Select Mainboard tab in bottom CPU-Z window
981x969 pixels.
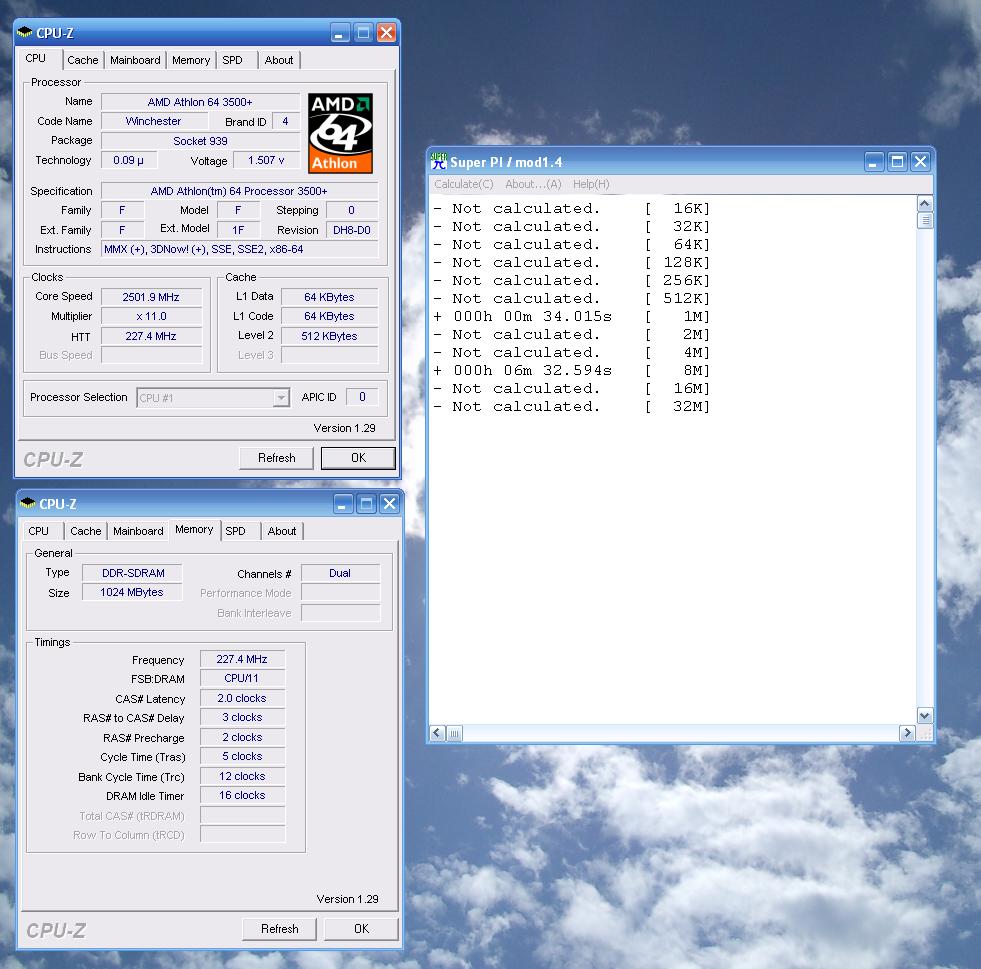tap(138, 531)
